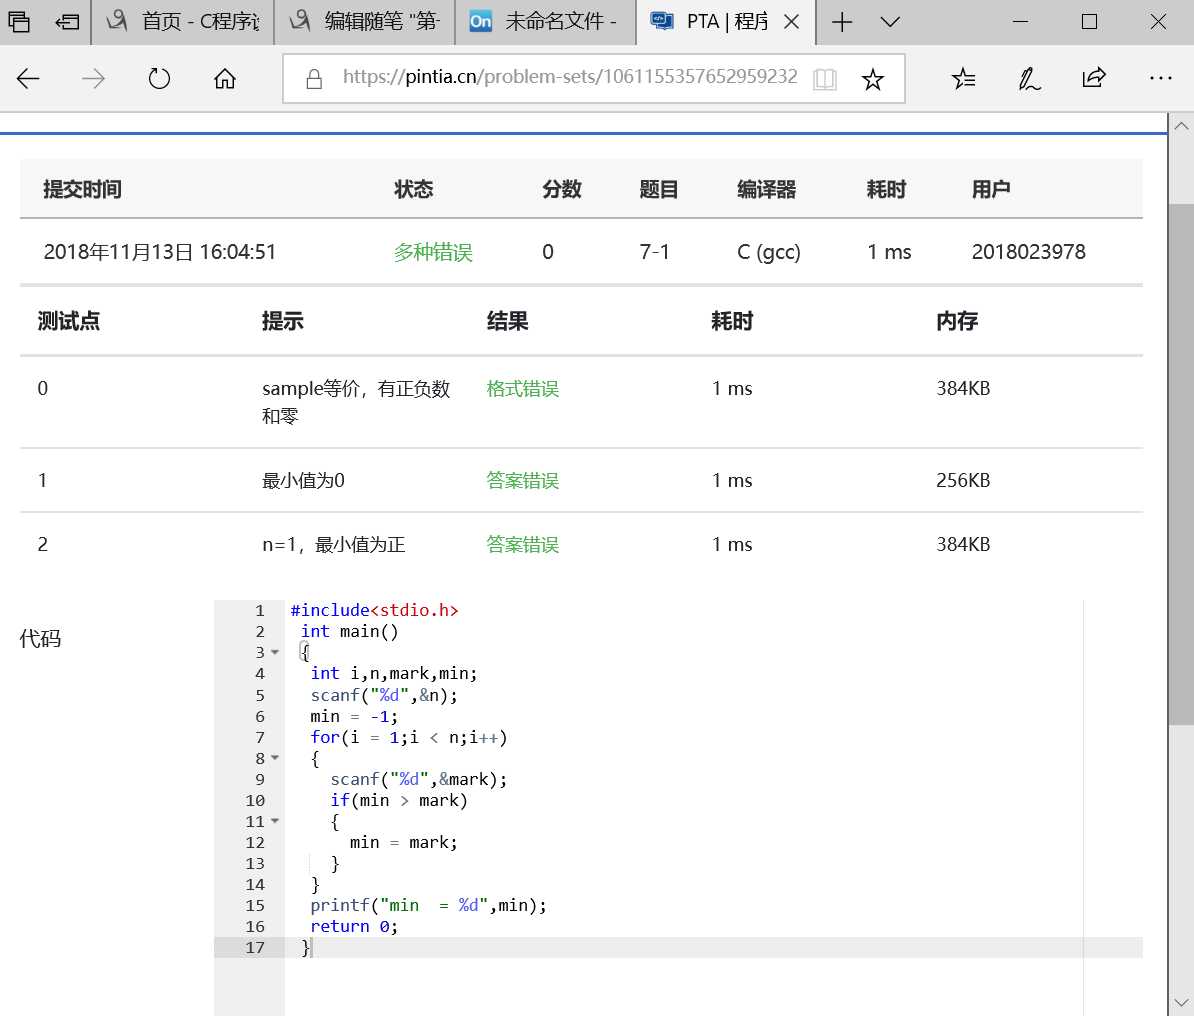This screenshot has width=1194, height=1016.
Task: Click the 测试点 column header
Action: tap(69, 321)
